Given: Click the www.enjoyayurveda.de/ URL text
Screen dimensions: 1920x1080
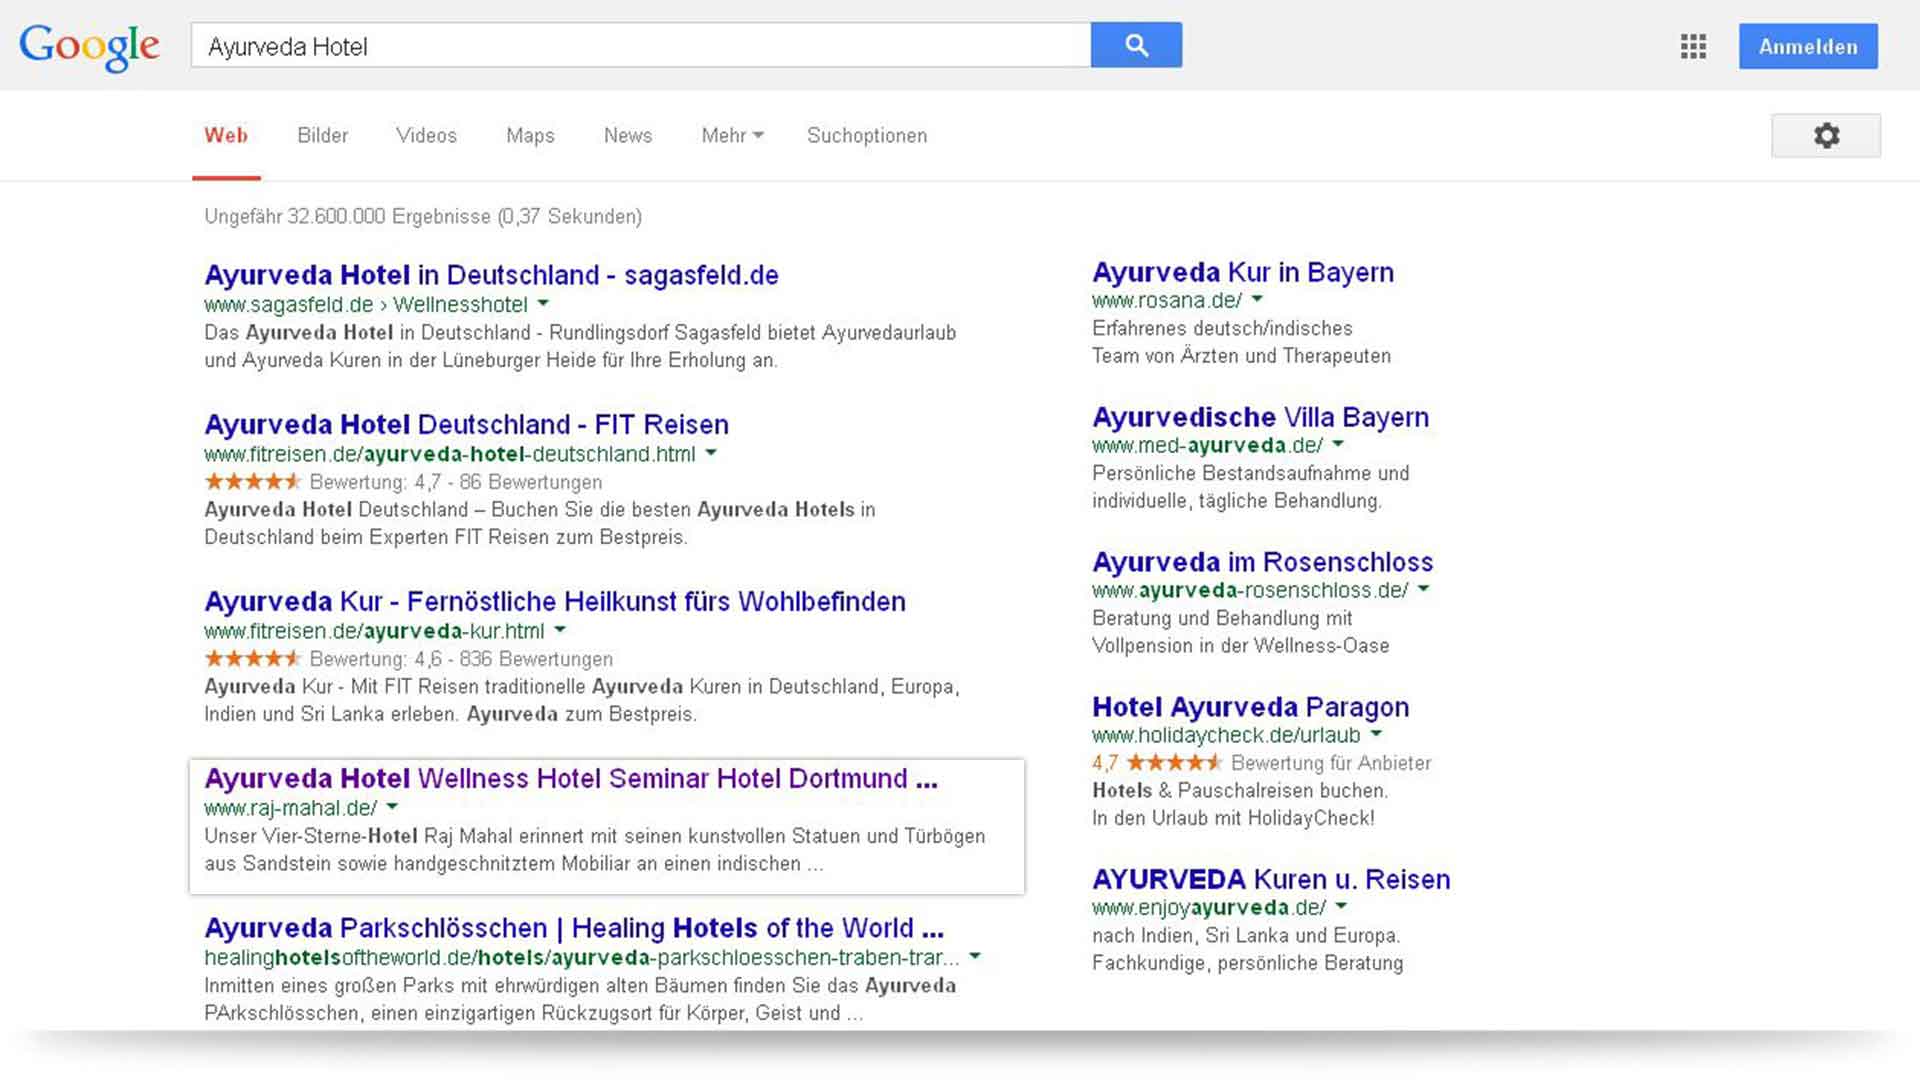Looking at the screenshot, I should click(1209, 907).
